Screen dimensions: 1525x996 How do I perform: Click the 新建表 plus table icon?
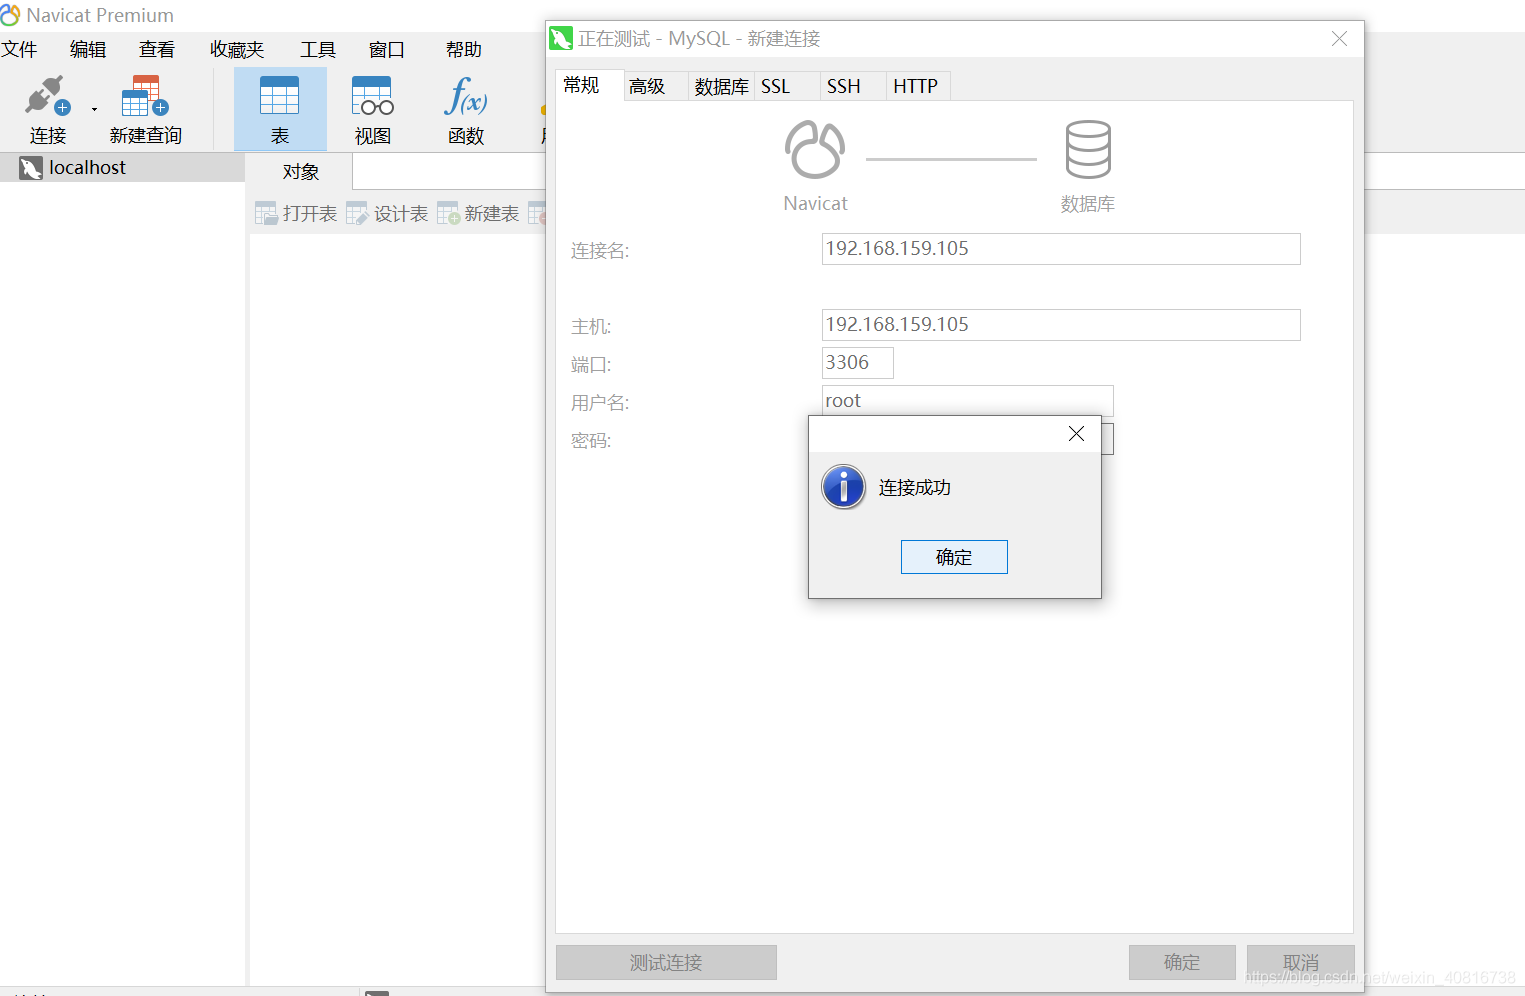click(x=448, y=213)
